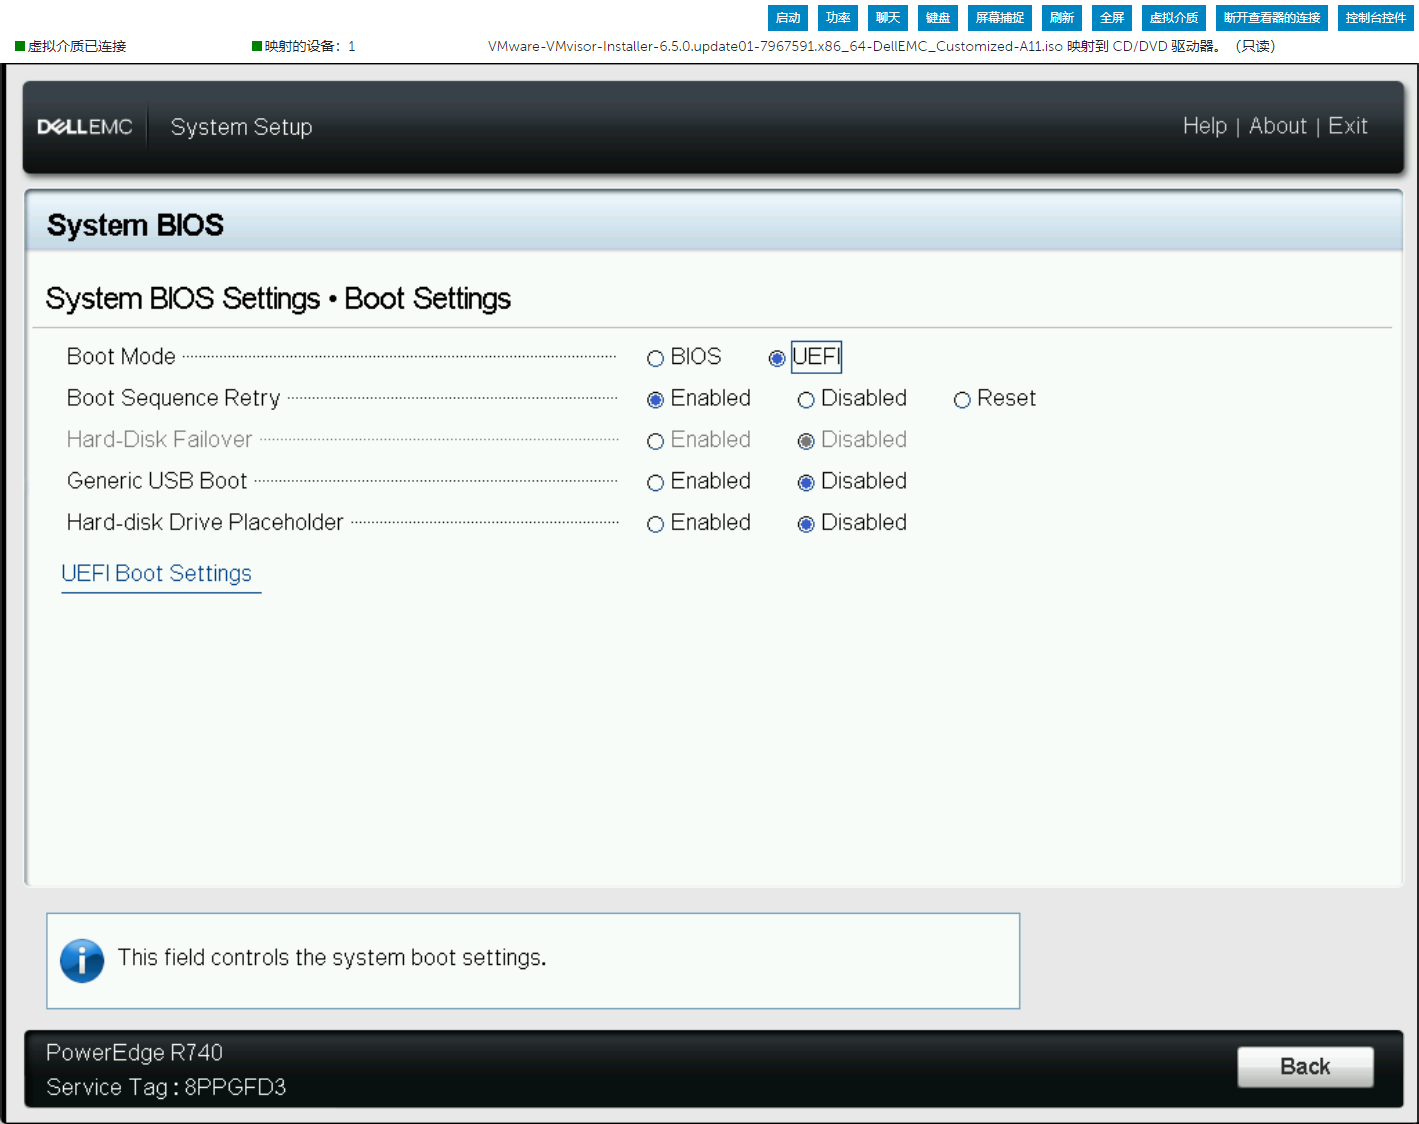The height and width of the screenshot is (1124, 1419).
Task: Click the Service Tag 8PPGFD3 text
Action: 166,1087
